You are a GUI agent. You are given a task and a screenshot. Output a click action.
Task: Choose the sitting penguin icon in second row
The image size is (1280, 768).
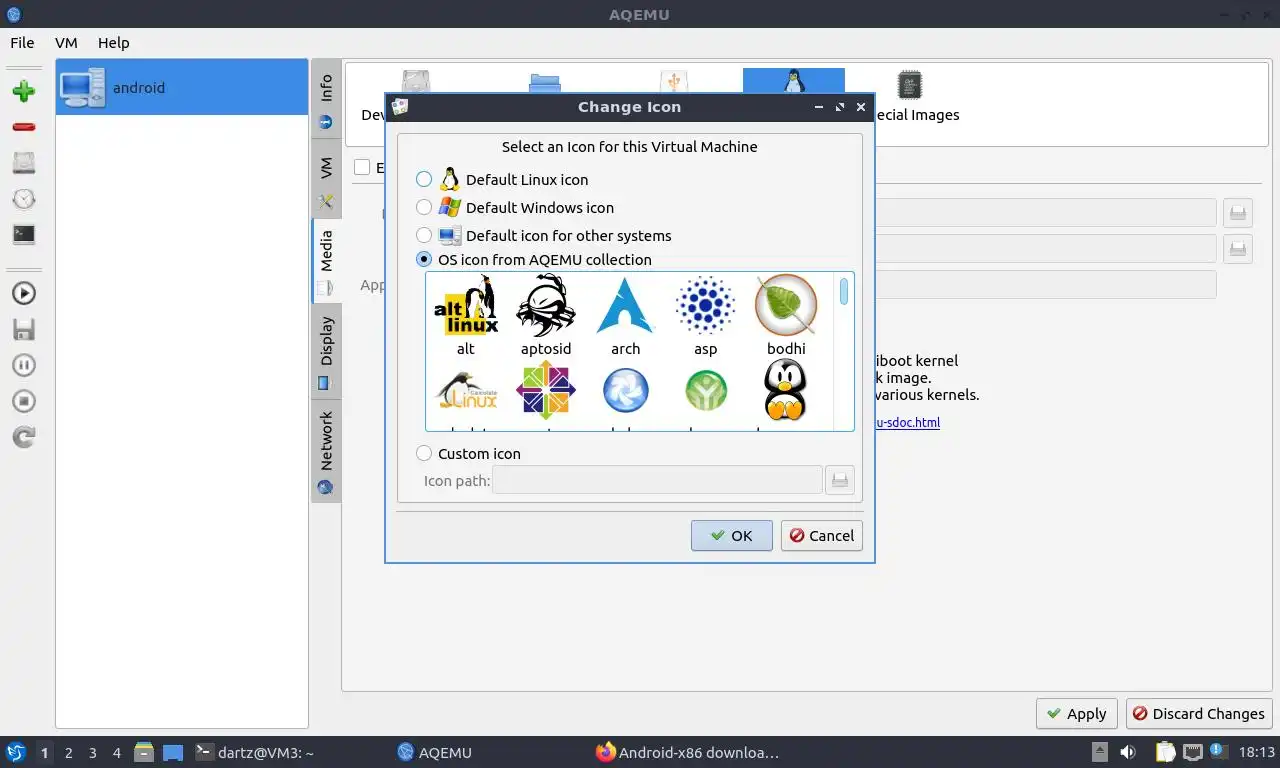pos(786,392)
